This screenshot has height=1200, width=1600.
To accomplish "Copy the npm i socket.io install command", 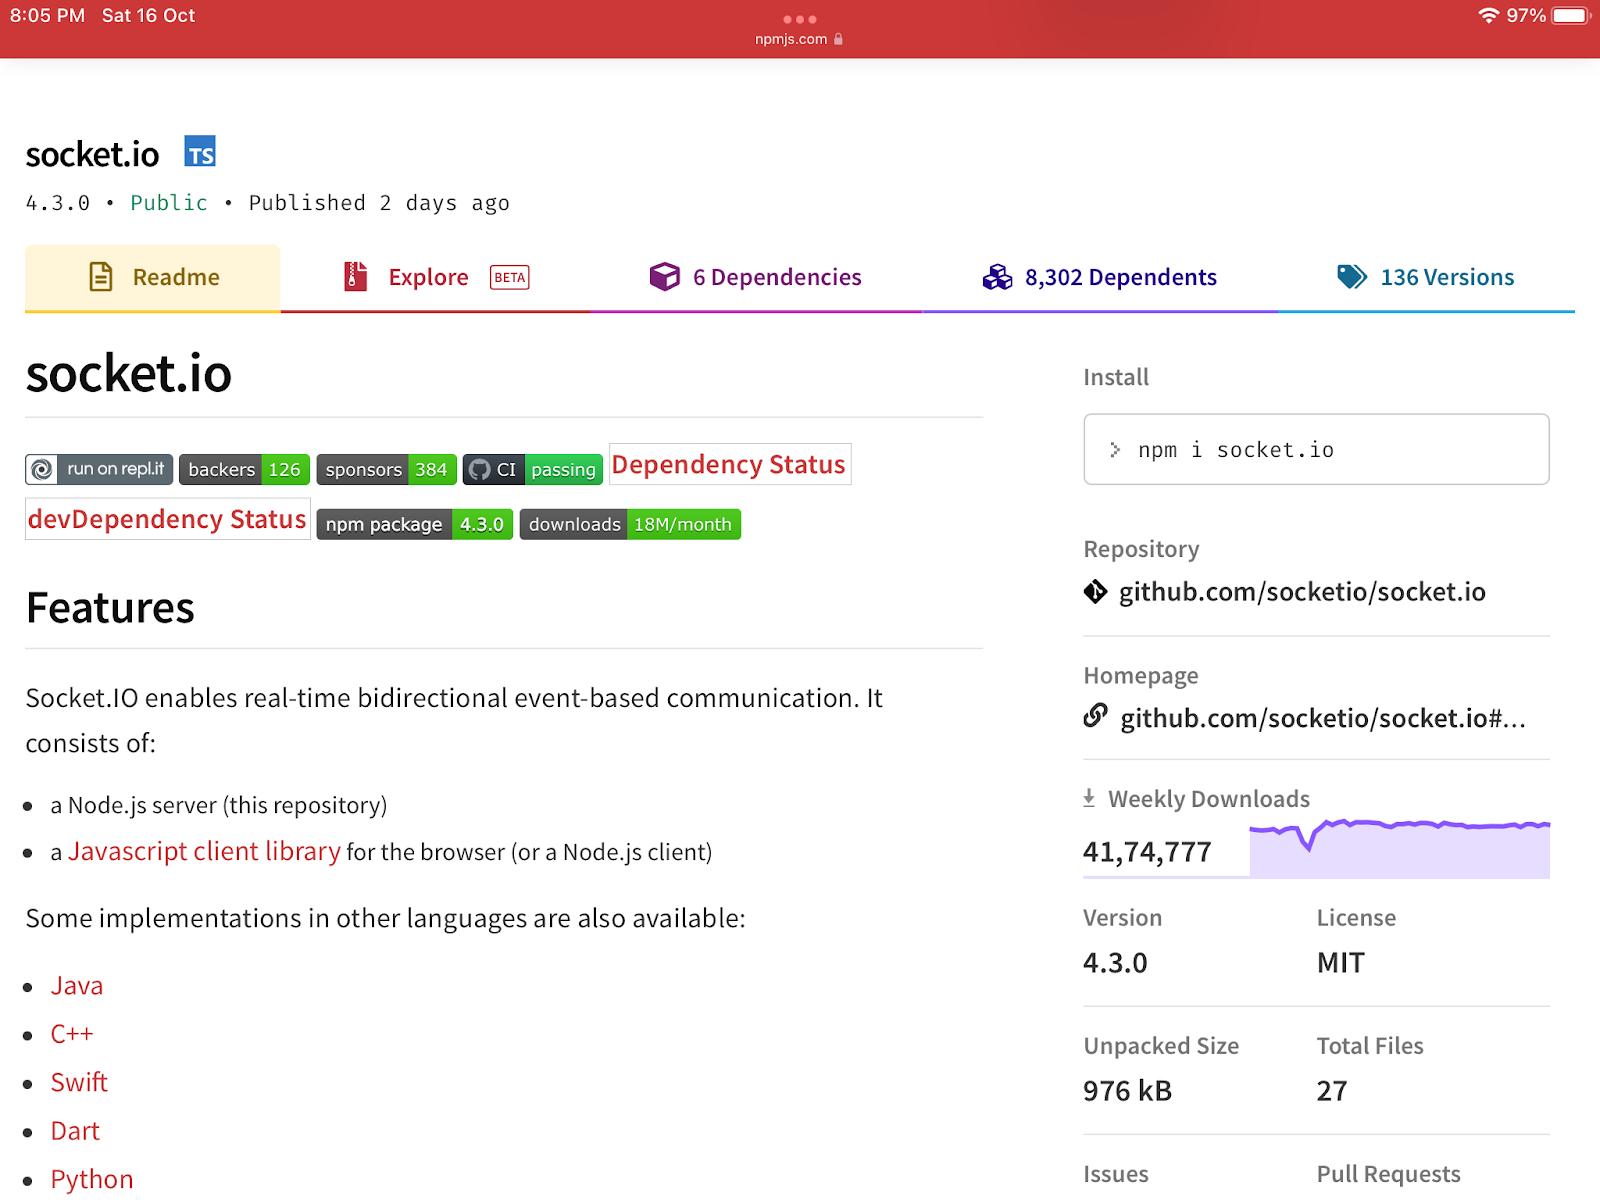I will tap(1316, 449).
